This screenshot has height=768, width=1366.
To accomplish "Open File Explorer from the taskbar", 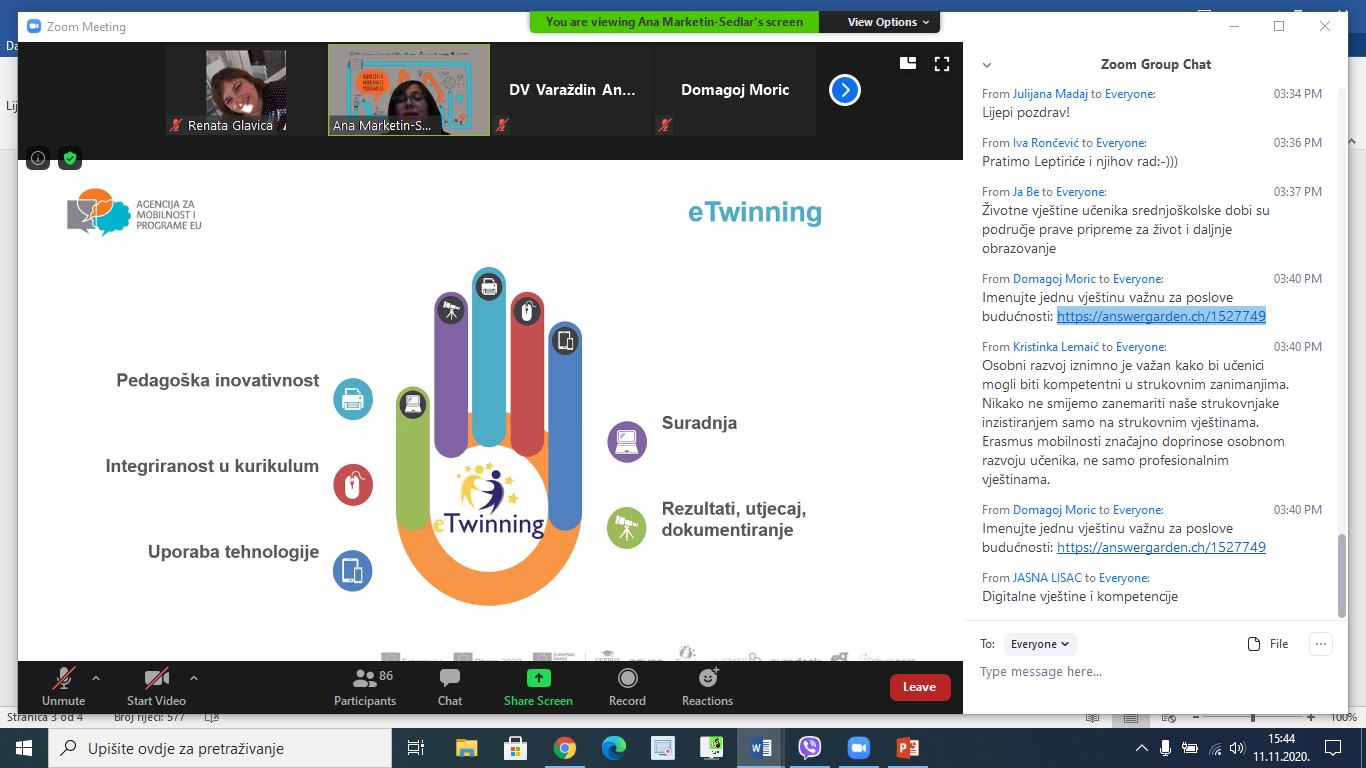I will pyautogui.click(x=466, y=748).
